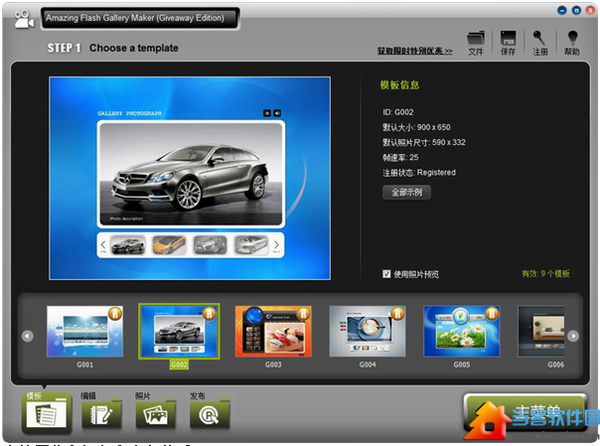Minimize the Flash Gallery Maker window
This screenshot has height=446, width=600.
coord(562,10)
